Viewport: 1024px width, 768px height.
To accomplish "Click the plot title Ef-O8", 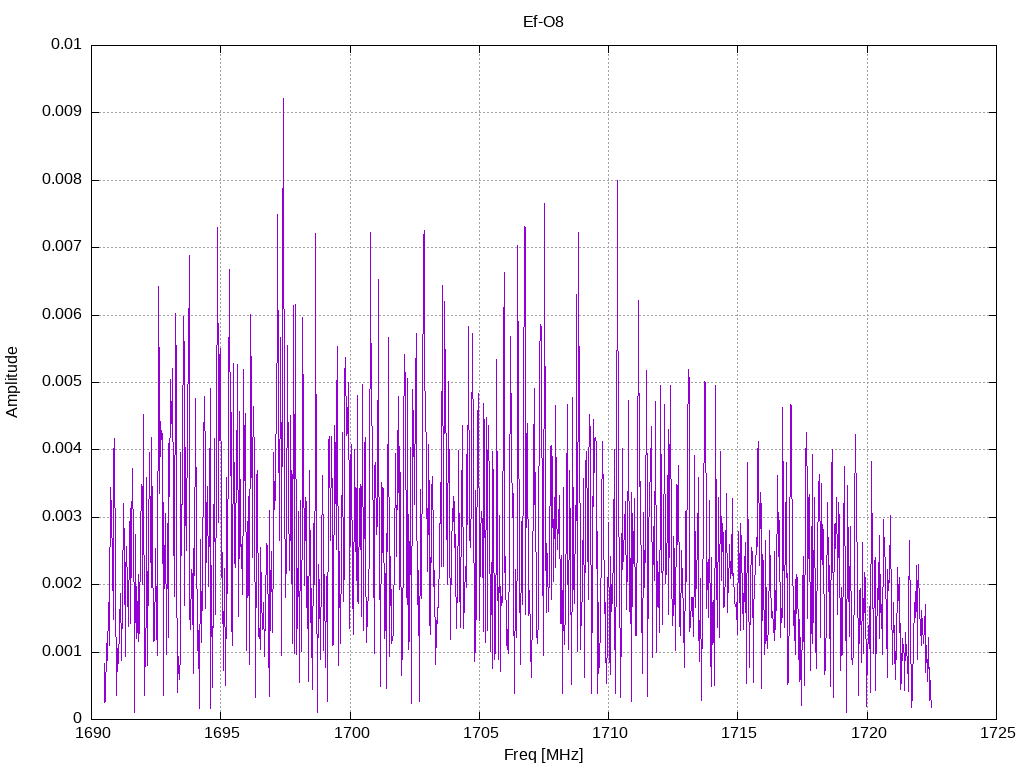I will 543,22.
